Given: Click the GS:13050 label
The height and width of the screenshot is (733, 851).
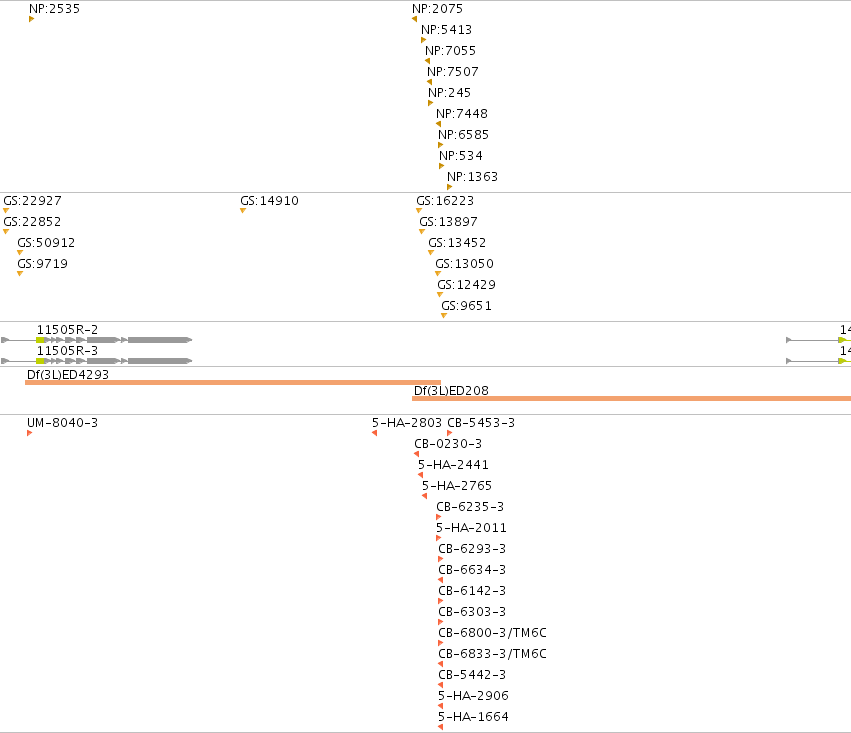Looking at the screenshot, I should 465,264.
